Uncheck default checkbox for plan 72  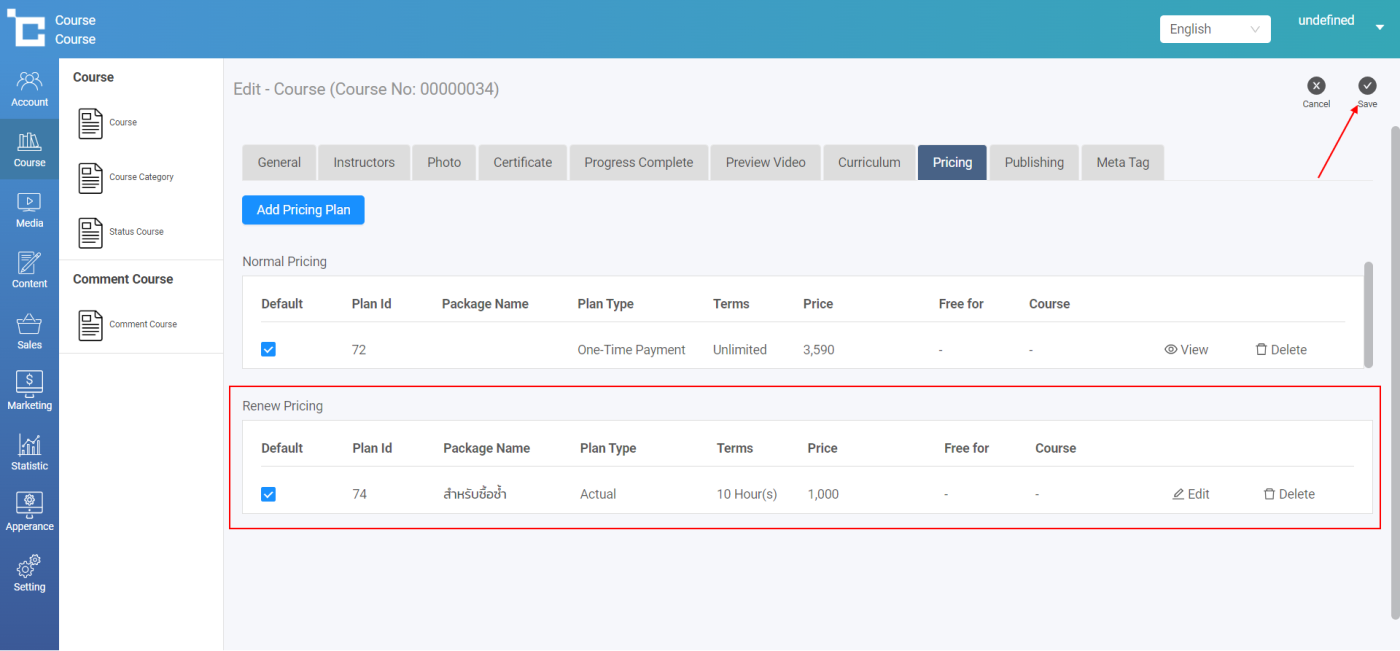point(268,350)
